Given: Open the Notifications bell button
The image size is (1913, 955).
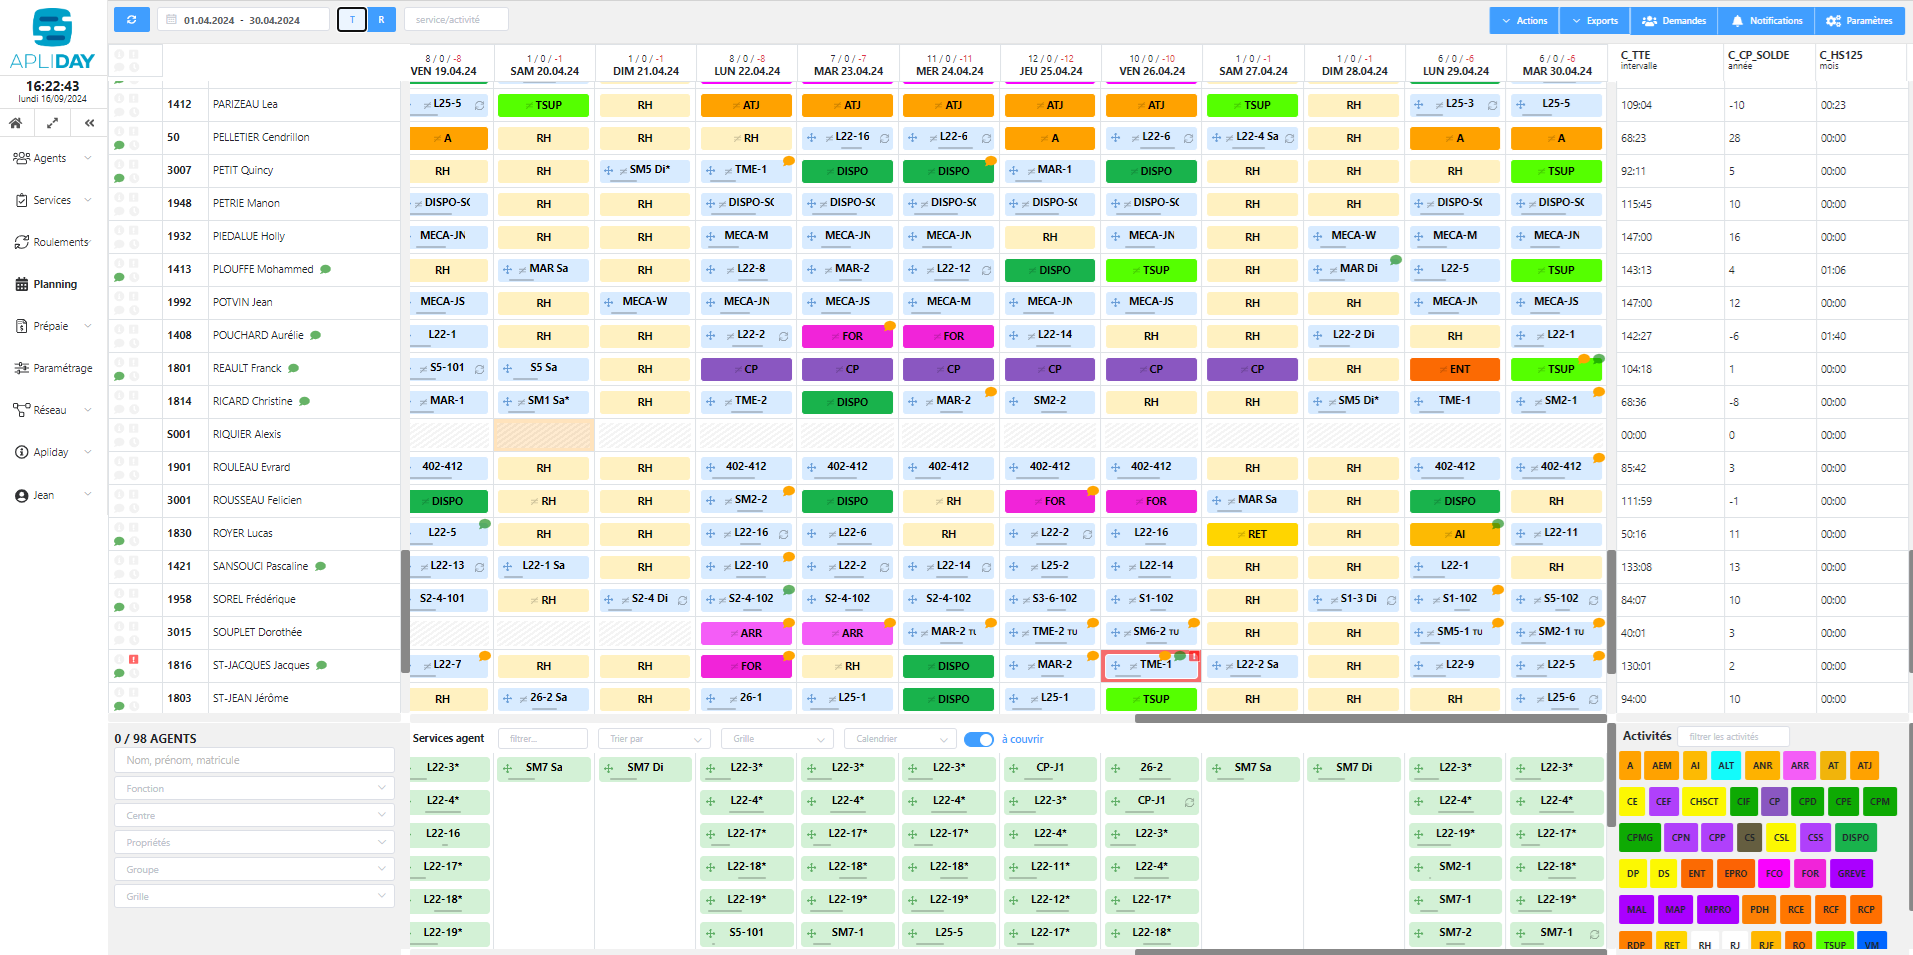Looking at the screenshot, I should [1766, 20].
